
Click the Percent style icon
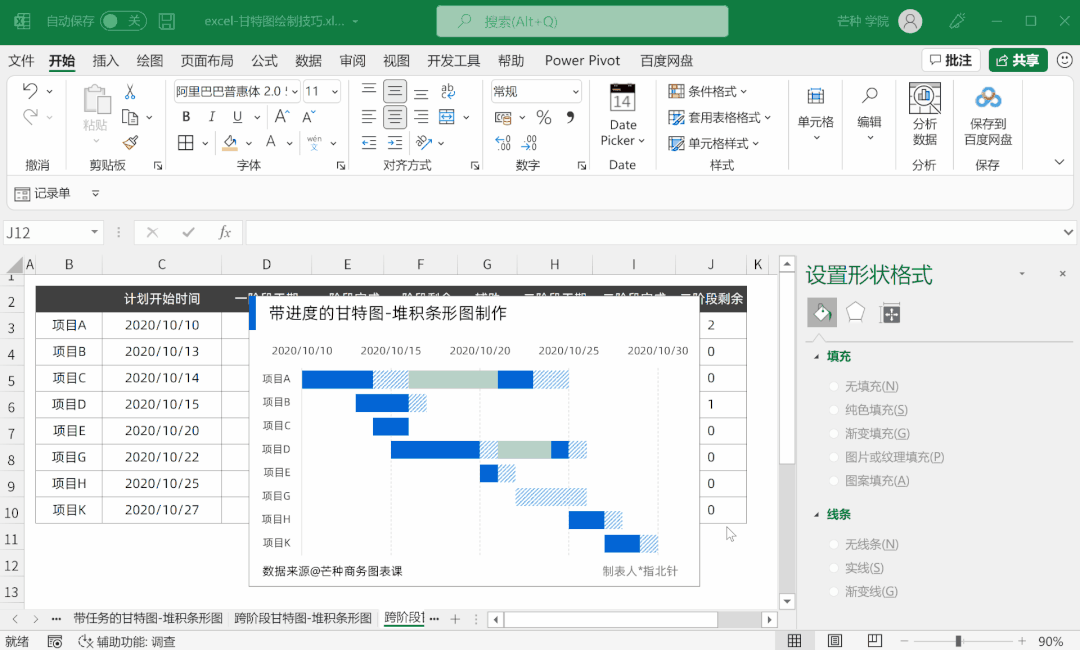click(x=543, y=118)
